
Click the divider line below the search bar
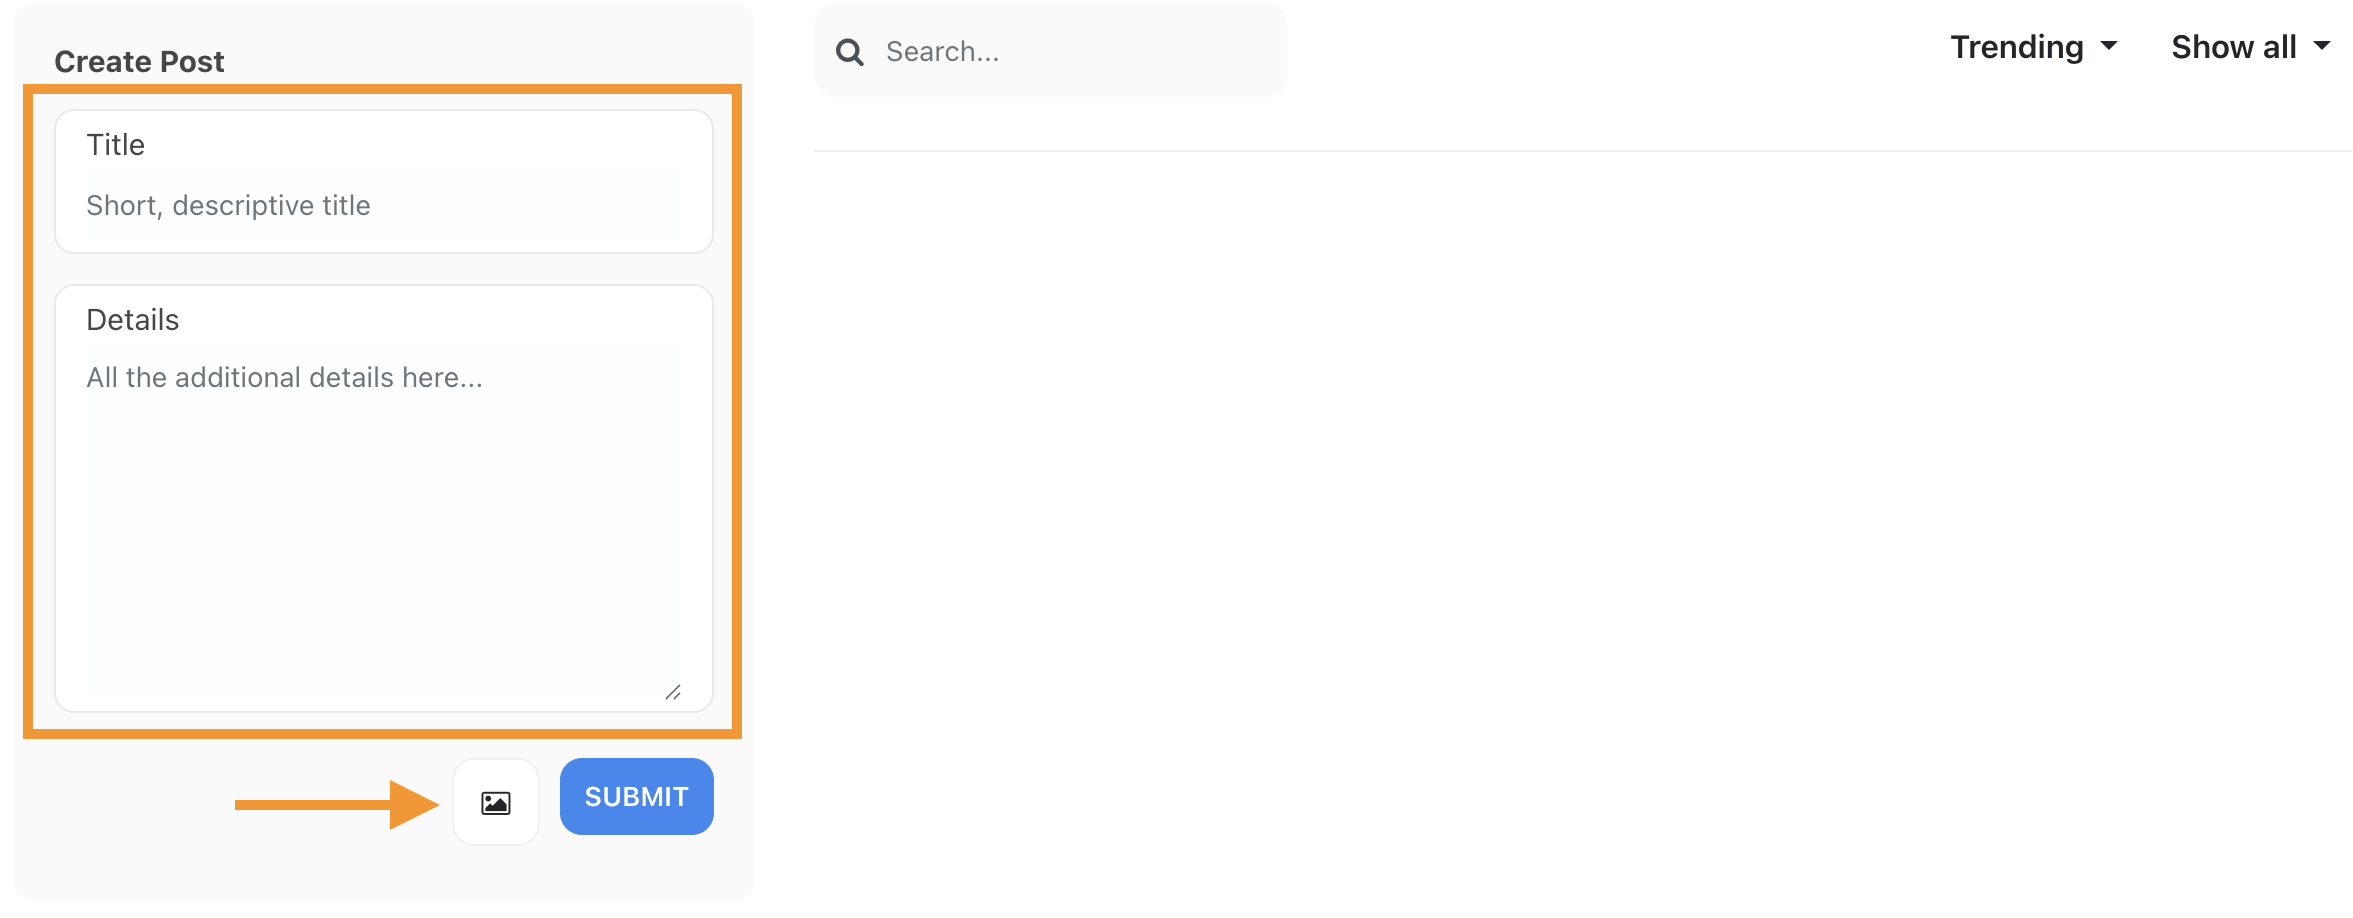(1583, 151)
